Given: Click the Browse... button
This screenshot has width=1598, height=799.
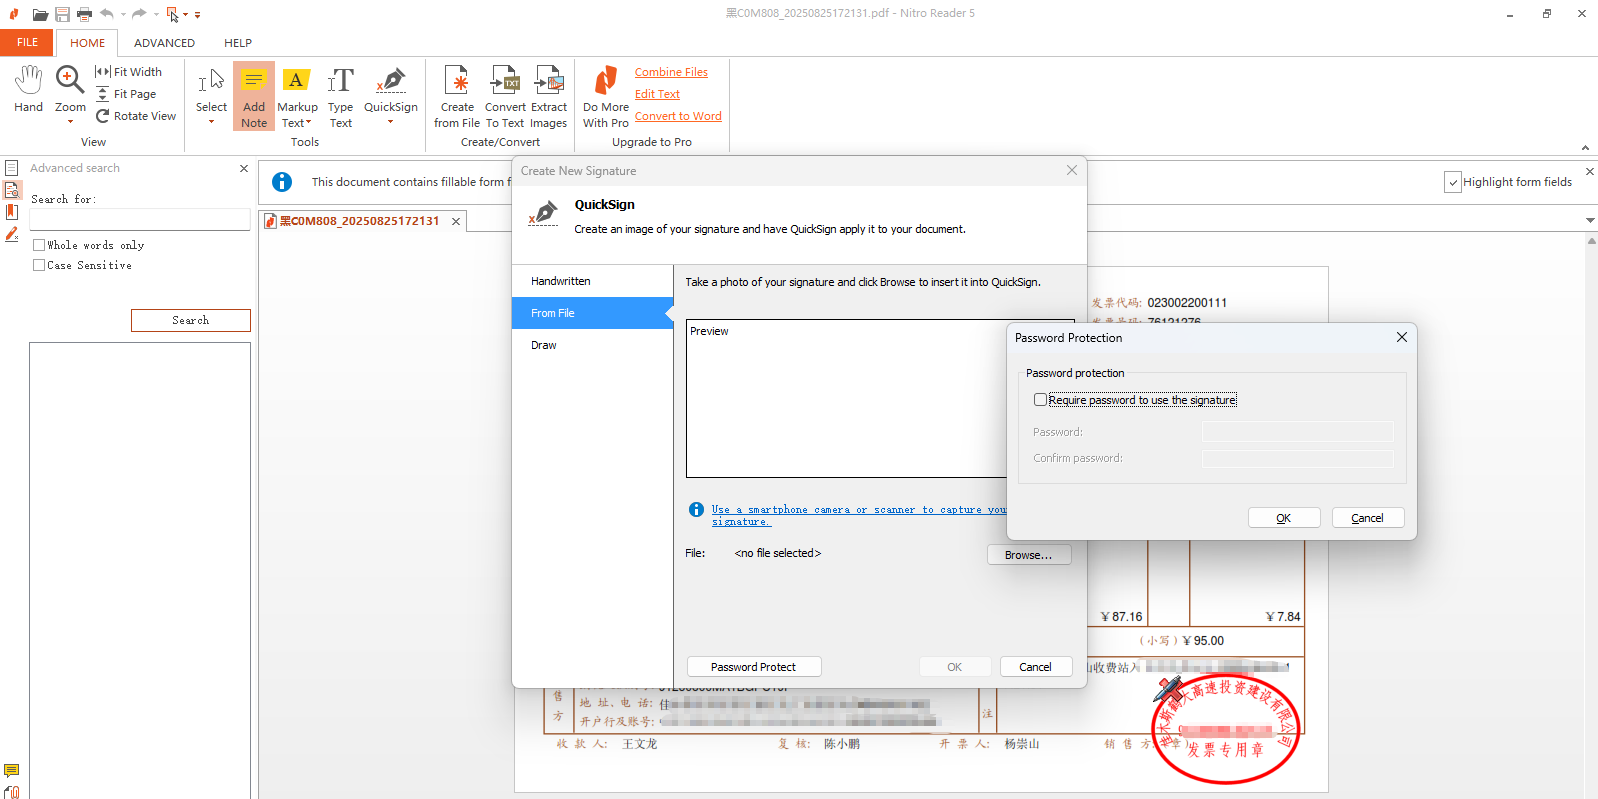Looking at the screenshot, I should tap(1029, 555).
